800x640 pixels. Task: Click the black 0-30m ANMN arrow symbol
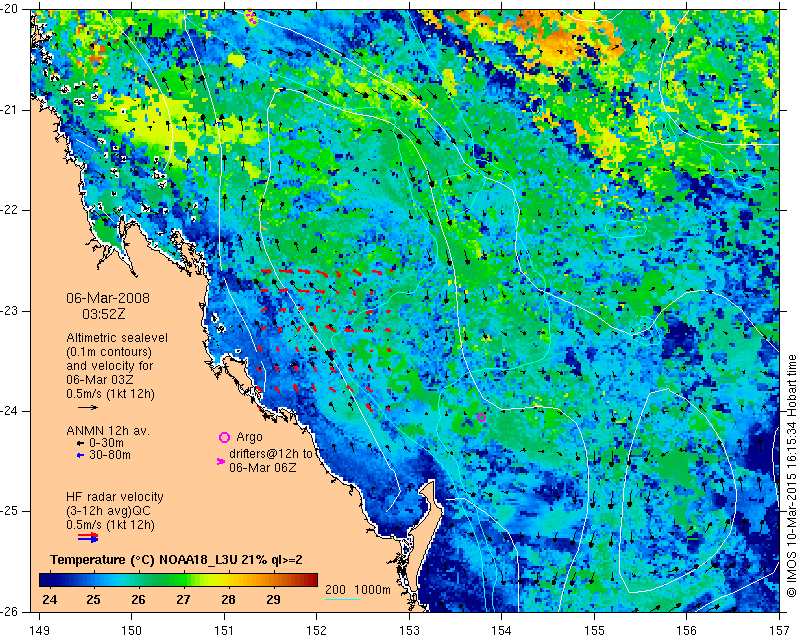[80, 444]
